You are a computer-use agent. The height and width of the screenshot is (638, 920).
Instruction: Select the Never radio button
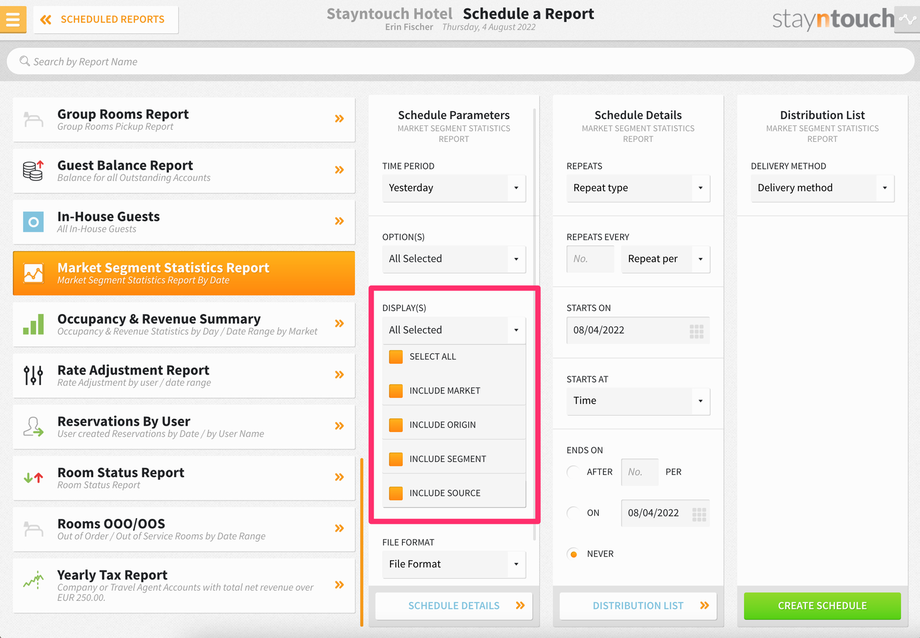click(574, 554)
